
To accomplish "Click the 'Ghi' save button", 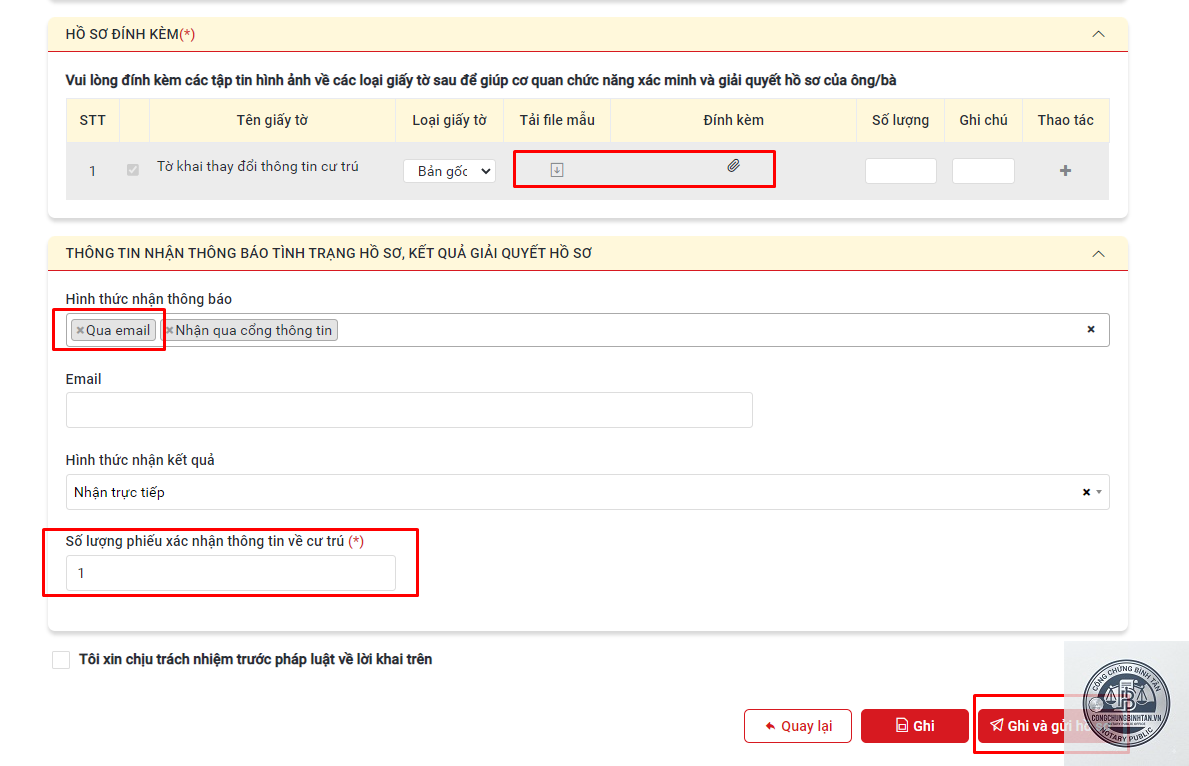I will 914,726.
